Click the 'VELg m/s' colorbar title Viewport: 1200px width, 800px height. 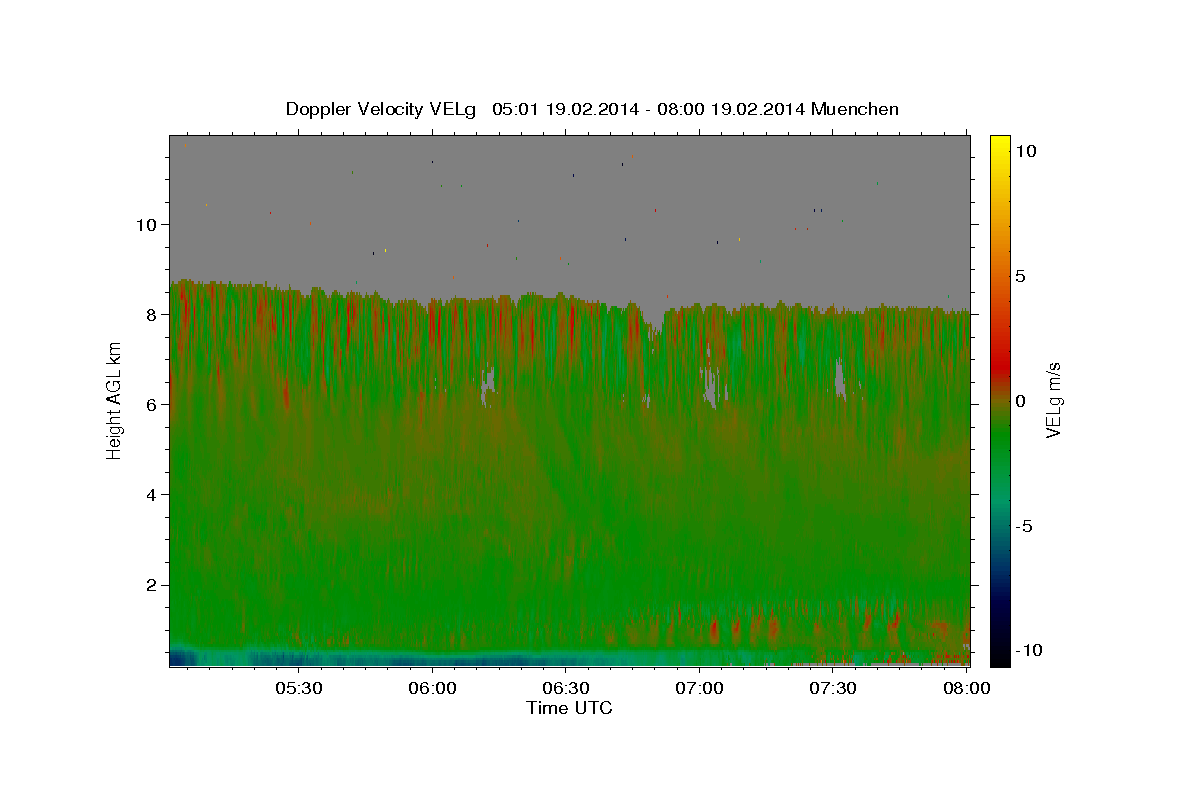click(x=1055, y=400)
